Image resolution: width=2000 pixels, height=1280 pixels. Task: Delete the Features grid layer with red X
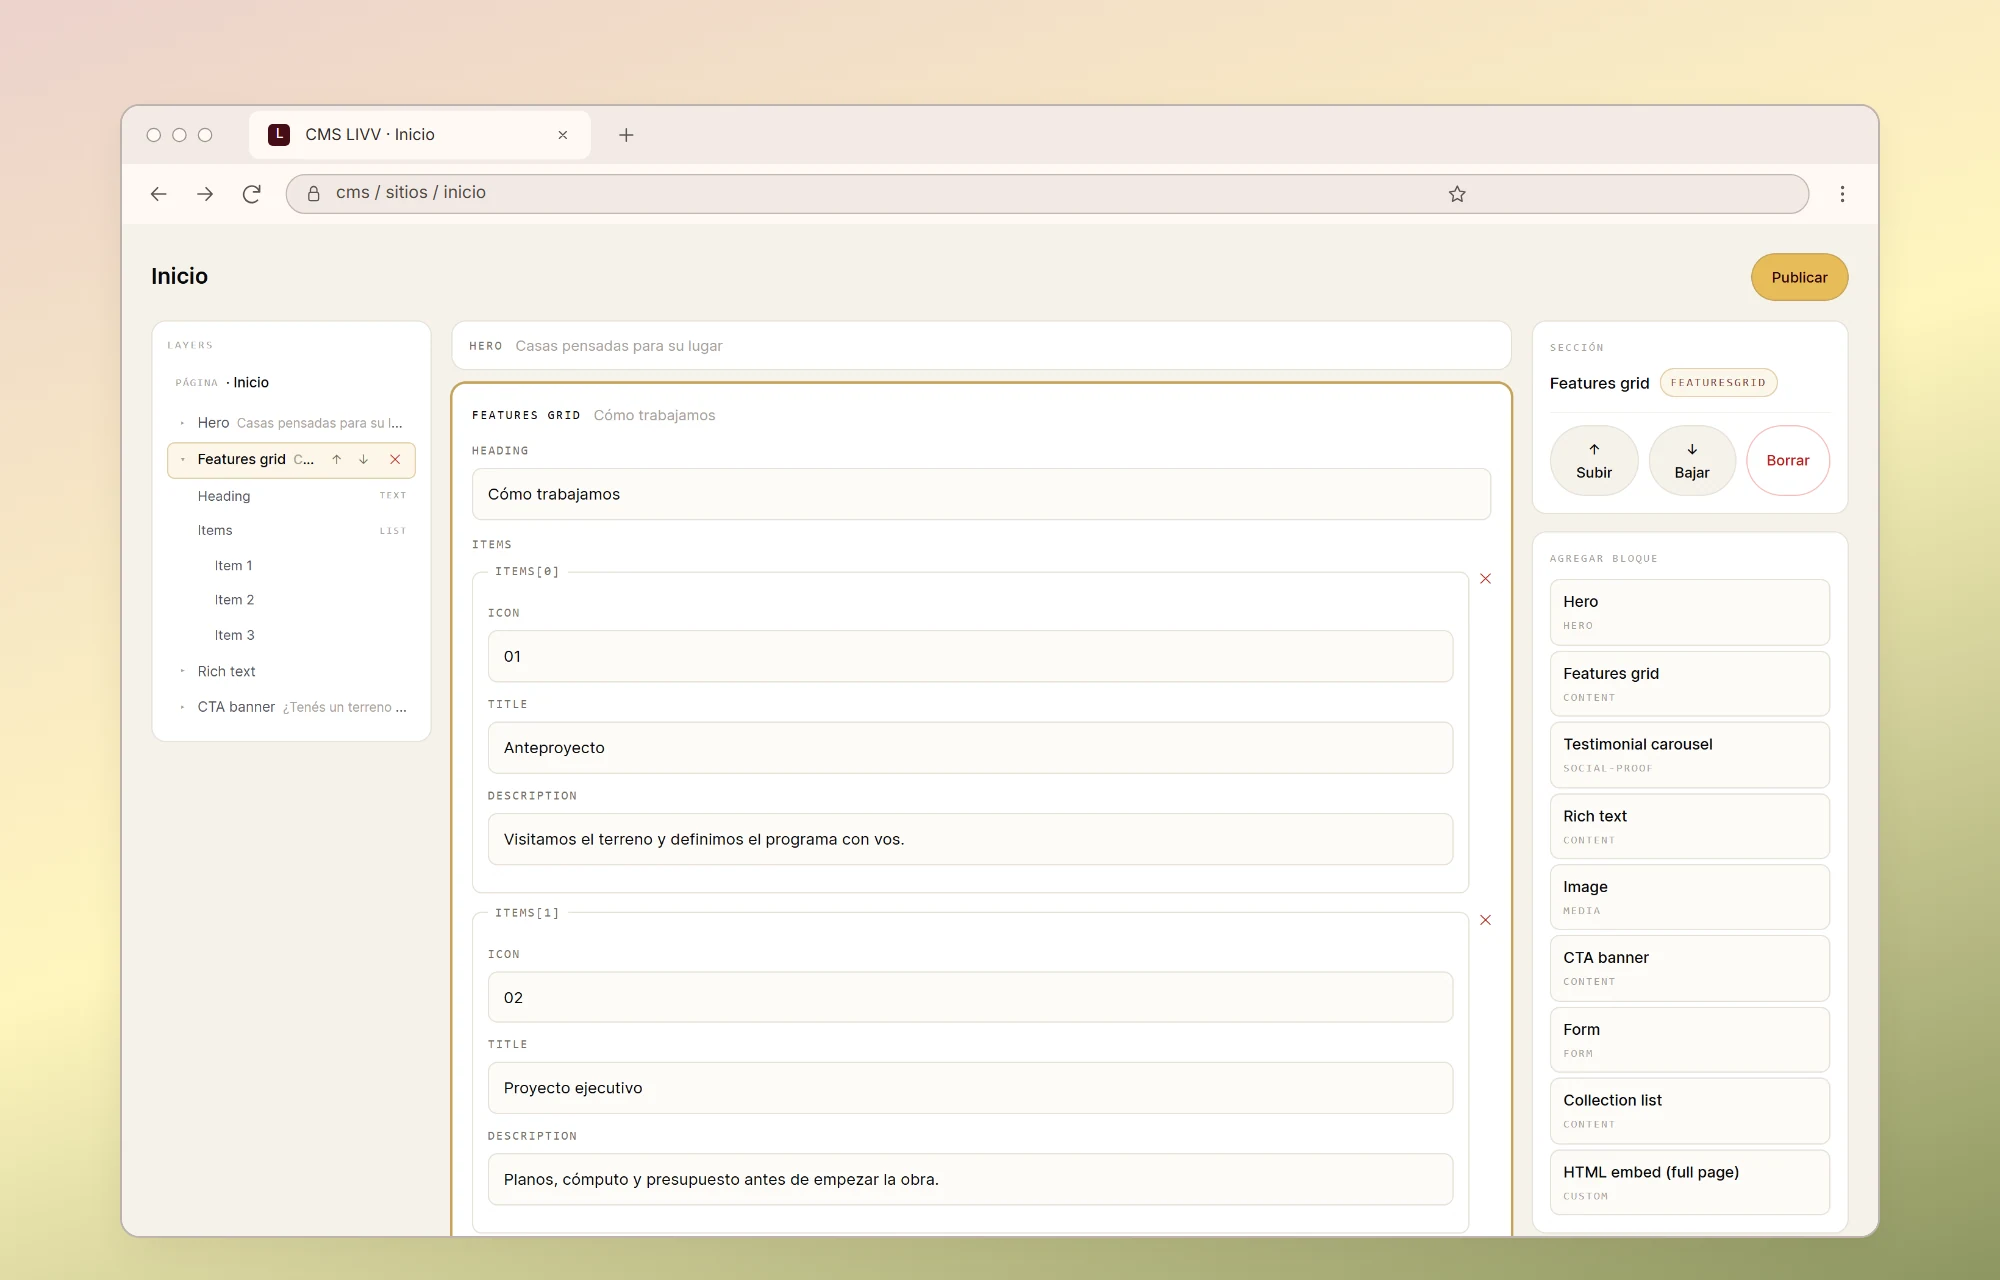tap(395, 460)
